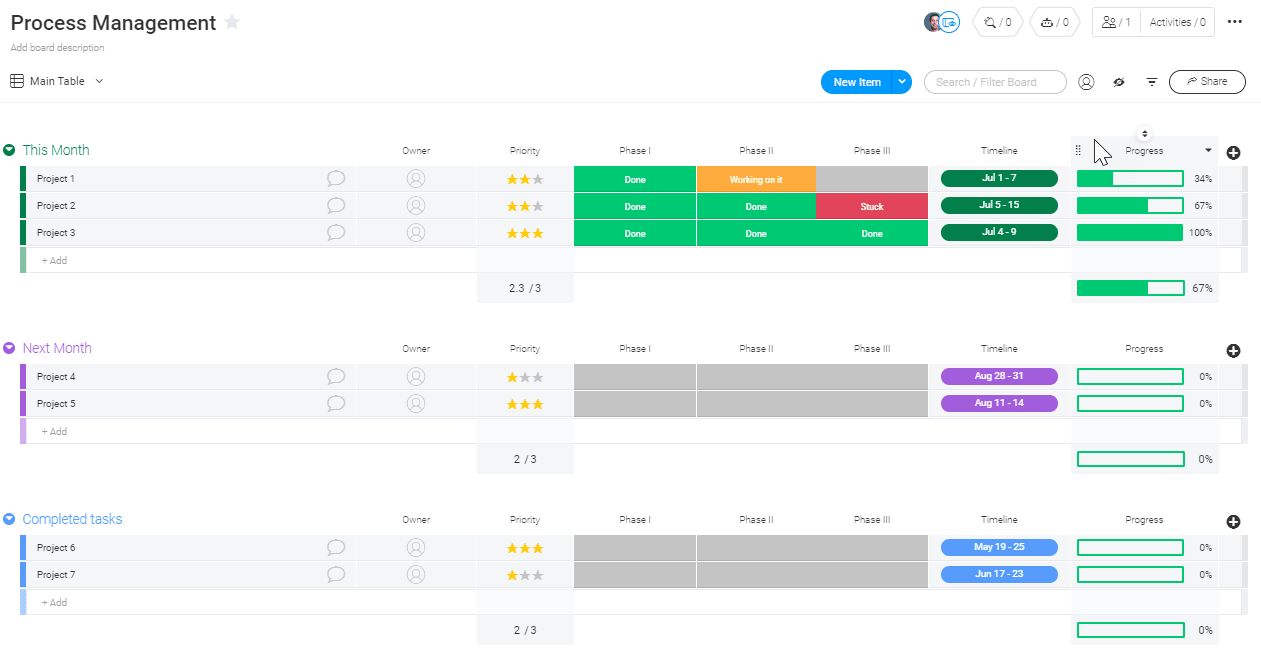Assign an owner avatar to Project 4
The width and height of the screenshot is (1261, 655).
pyautogui.click(x=416, y=376)
